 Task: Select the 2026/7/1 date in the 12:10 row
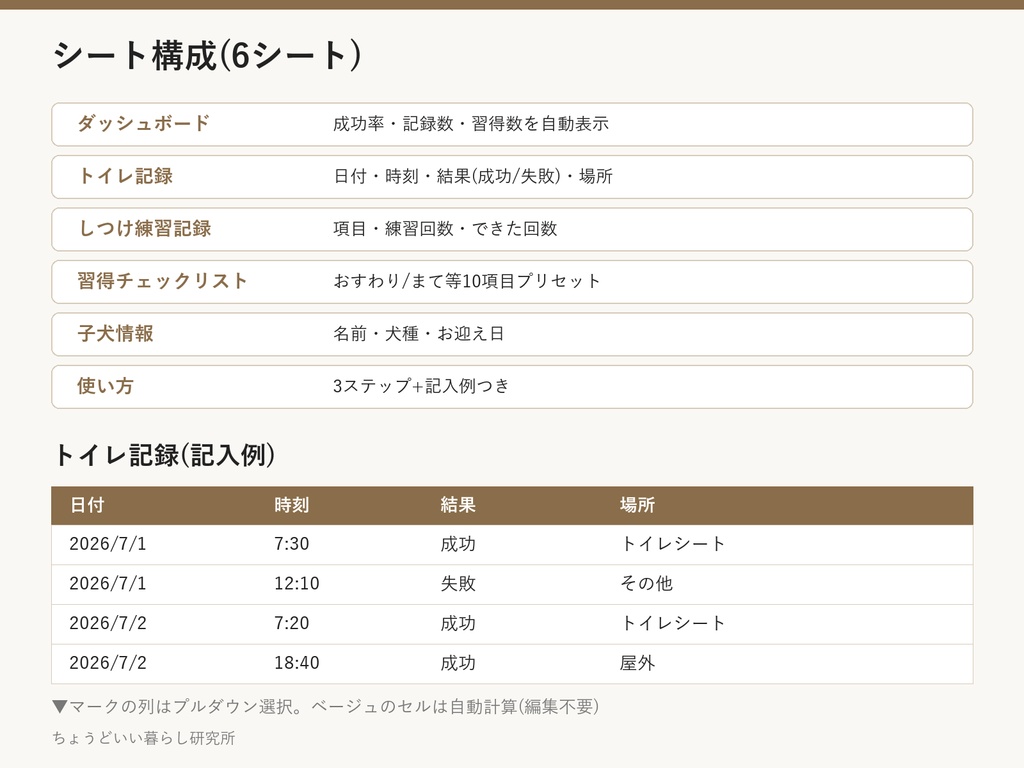point(108,584)
